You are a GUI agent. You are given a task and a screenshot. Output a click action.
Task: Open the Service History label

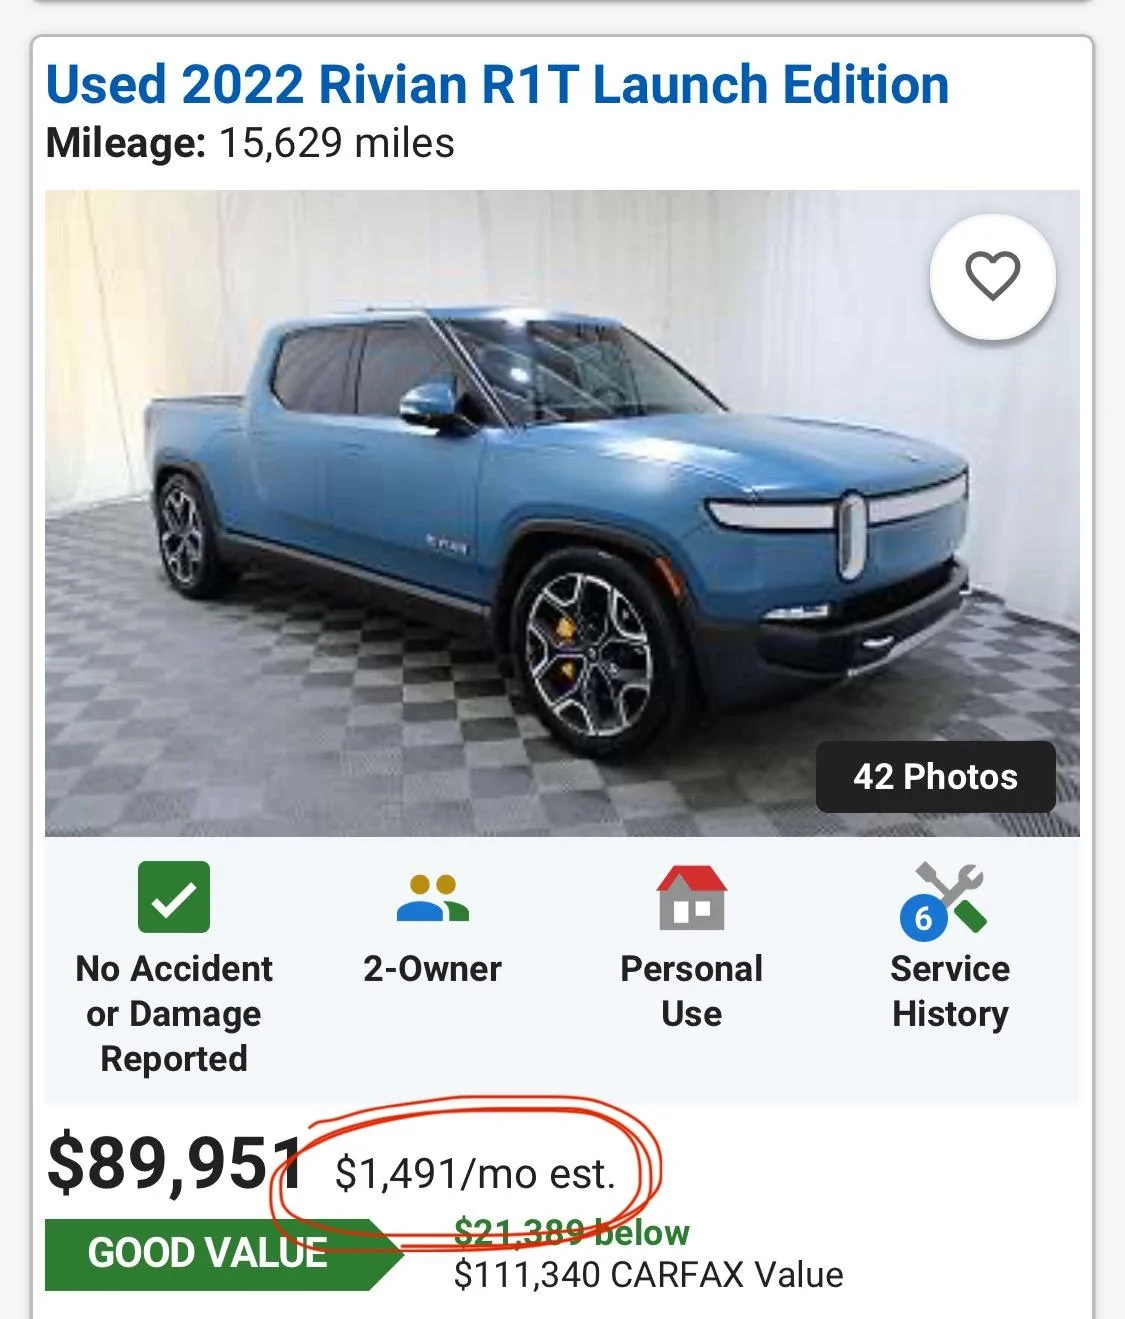950,991
